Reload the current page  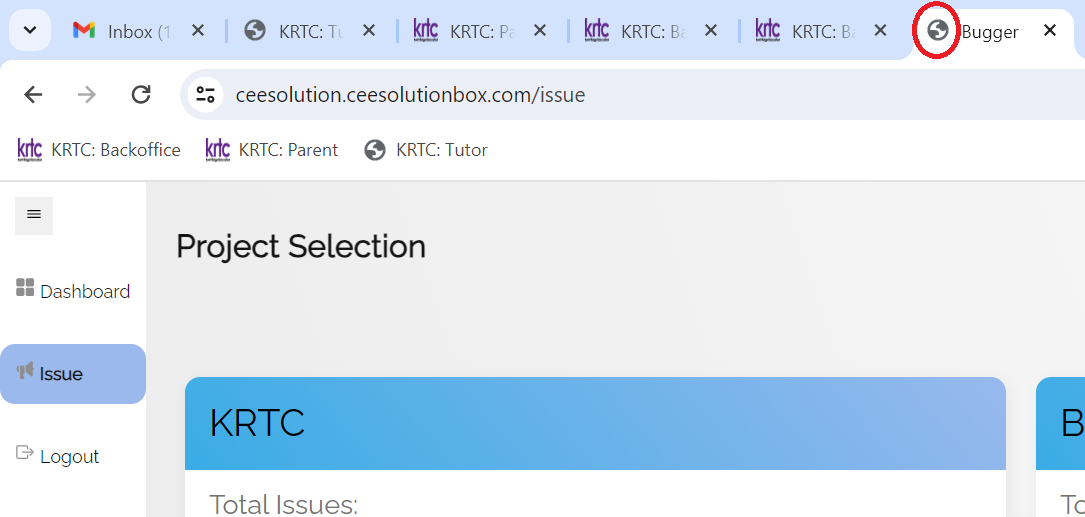click(141, 95)
